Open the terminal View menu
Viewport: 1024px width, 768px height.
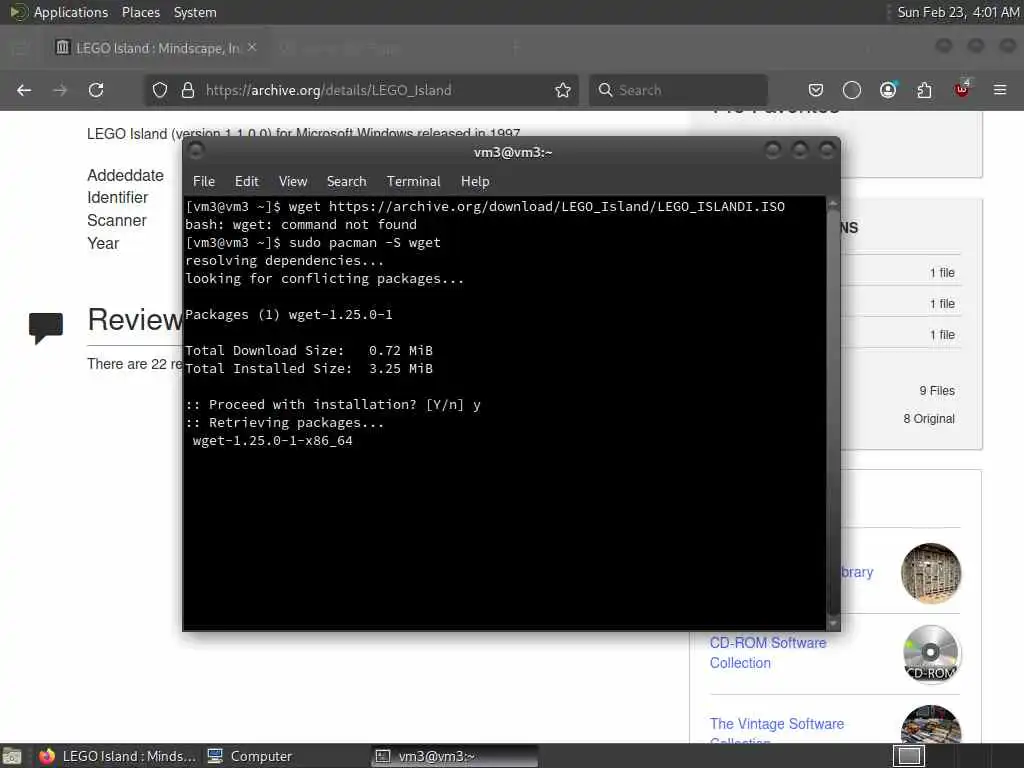(x=293, y=182)
